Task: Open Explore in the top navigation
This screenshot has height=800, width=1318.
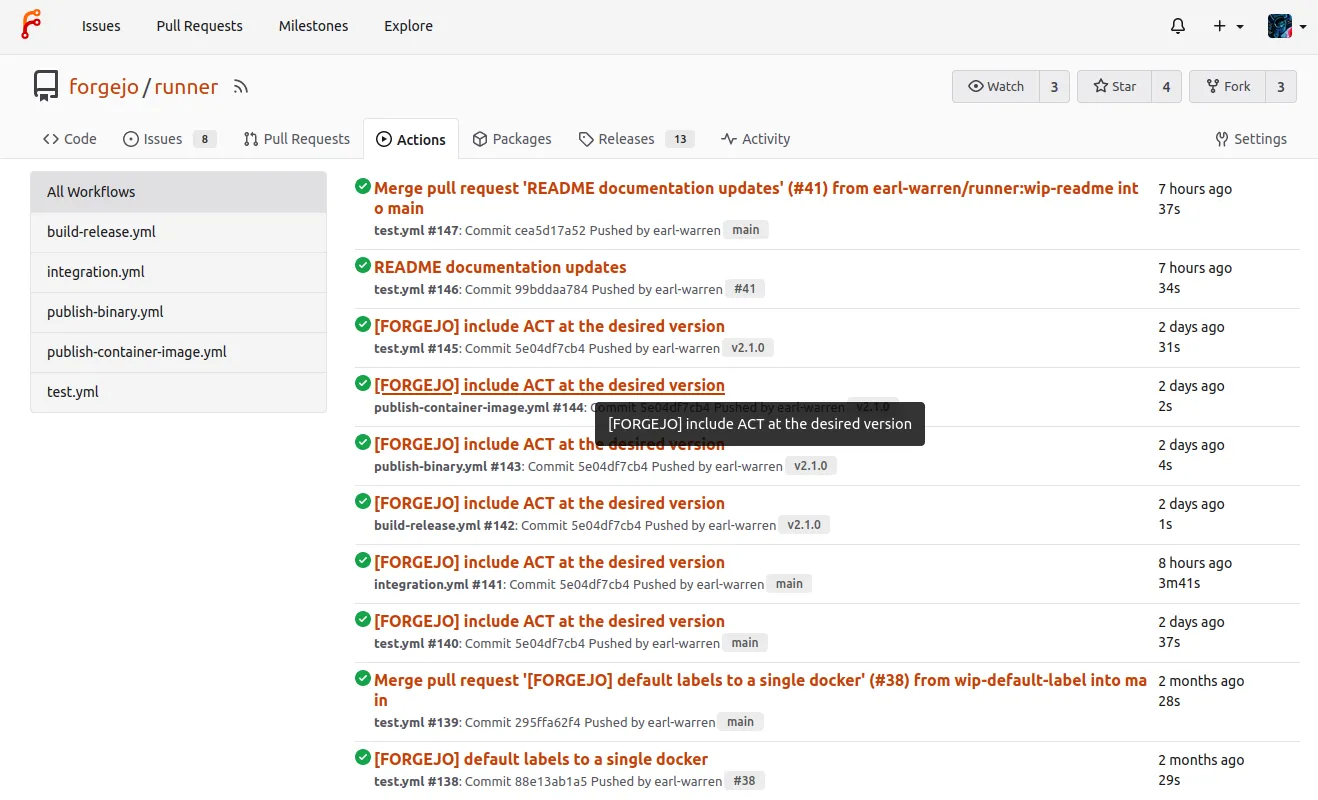Action: [408, 25]
